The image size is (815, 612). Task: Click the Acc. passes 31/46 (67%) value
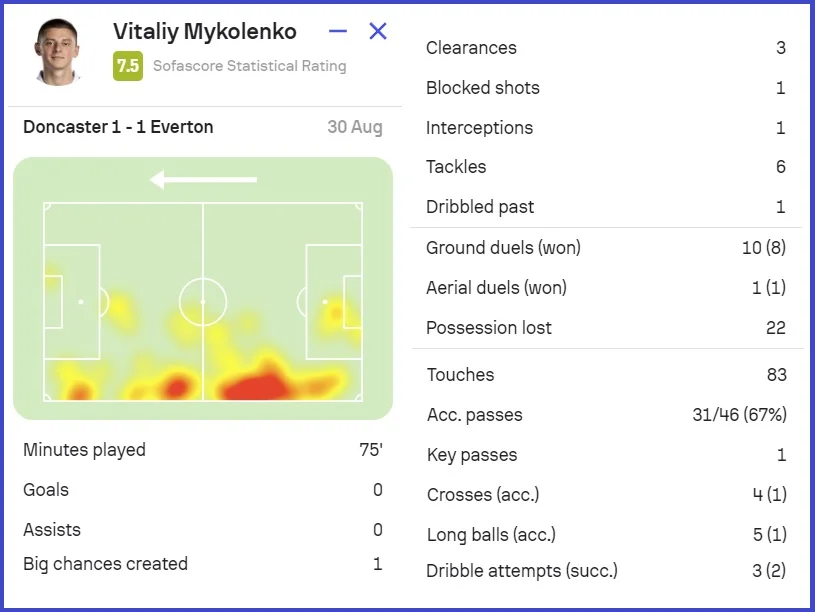[x=739, y=415]
